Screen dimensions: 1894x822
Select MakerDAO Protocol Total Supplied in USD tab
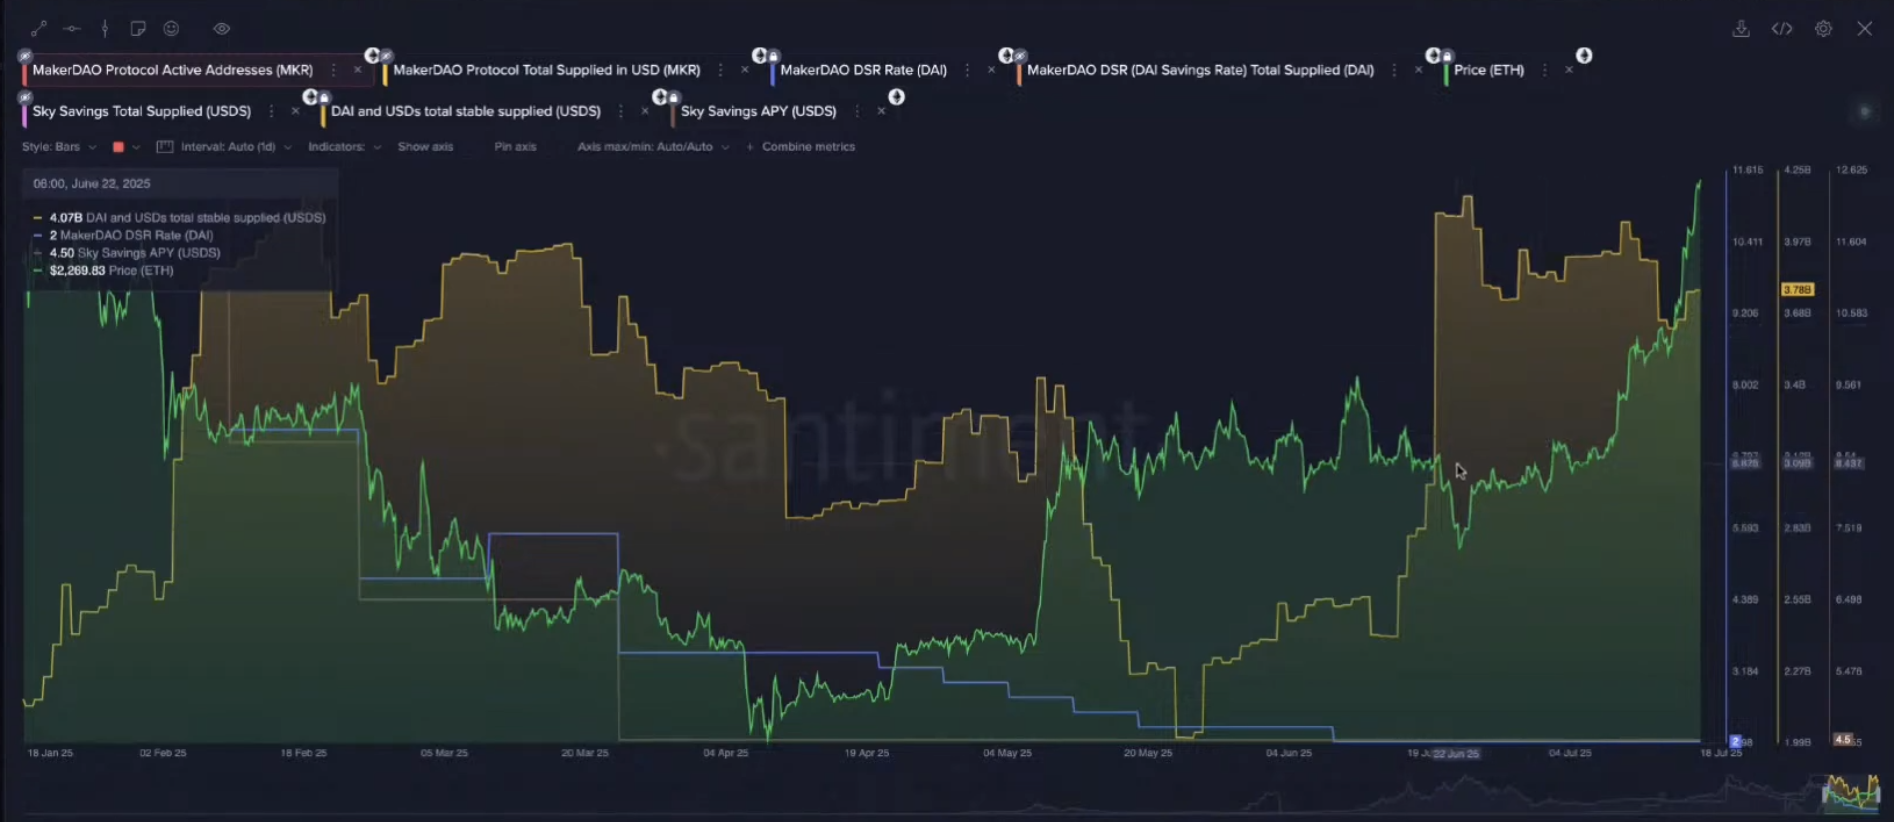click(546, 70)
